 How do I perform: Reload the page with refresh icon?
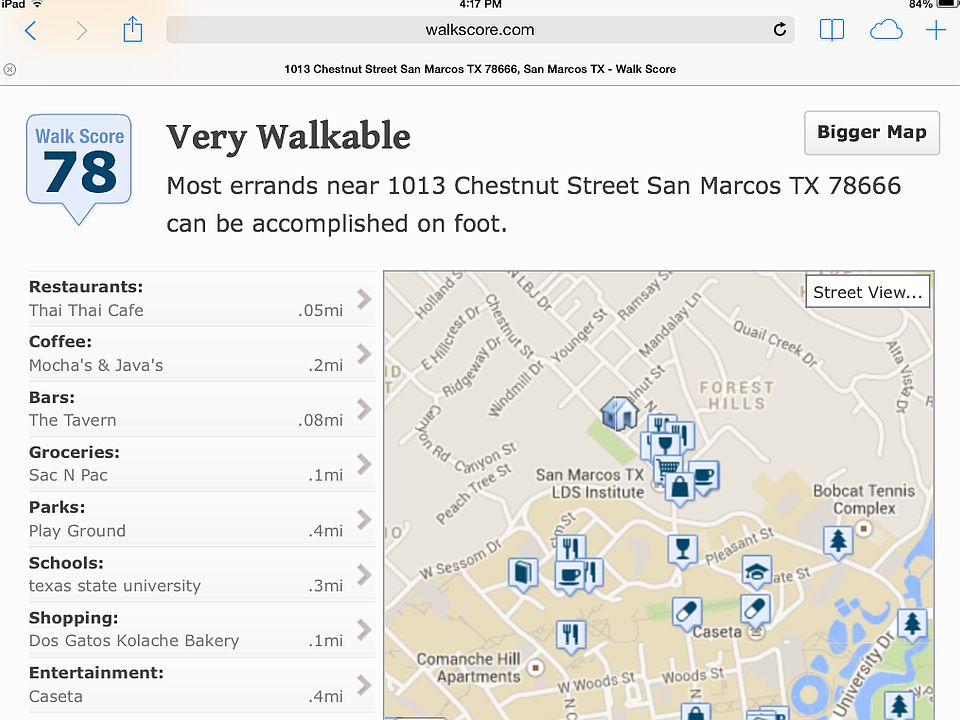(779, 29)
